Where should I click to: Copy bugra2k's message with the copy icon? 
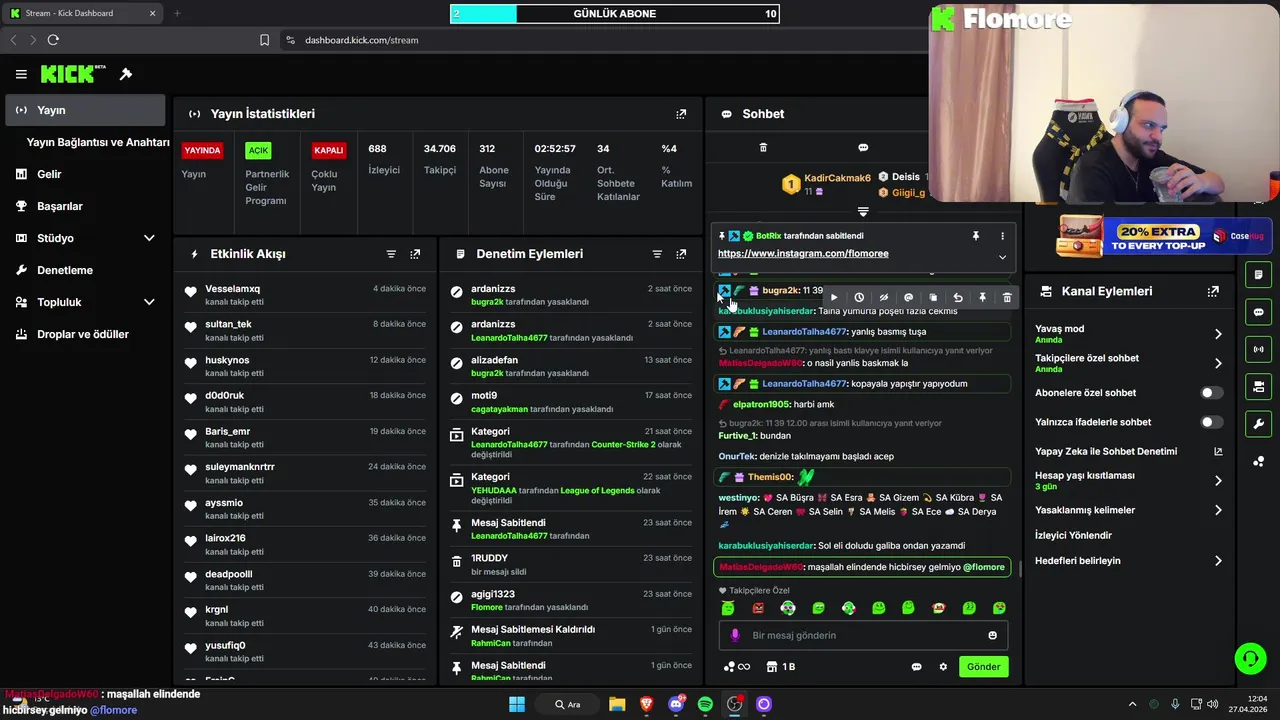click(933, 297)
